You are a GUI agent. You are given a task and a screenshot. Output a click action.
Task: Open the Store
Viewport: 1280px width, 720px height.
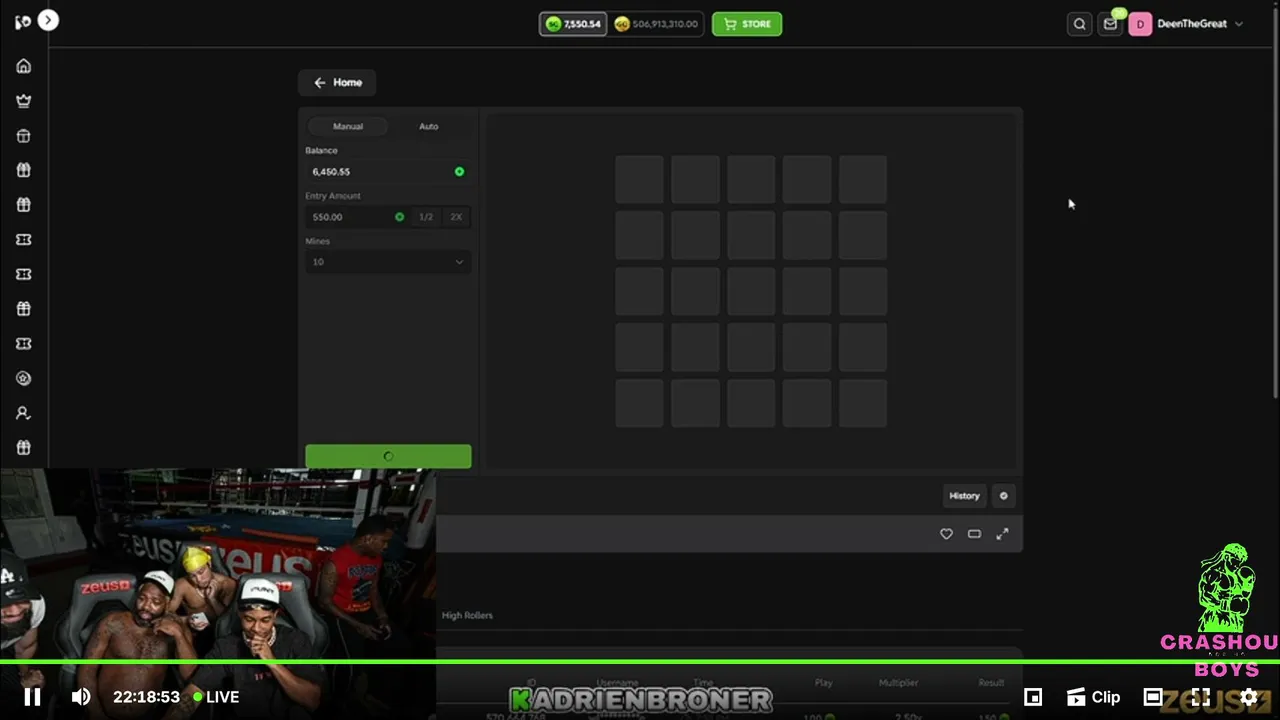tap(747, 24)
